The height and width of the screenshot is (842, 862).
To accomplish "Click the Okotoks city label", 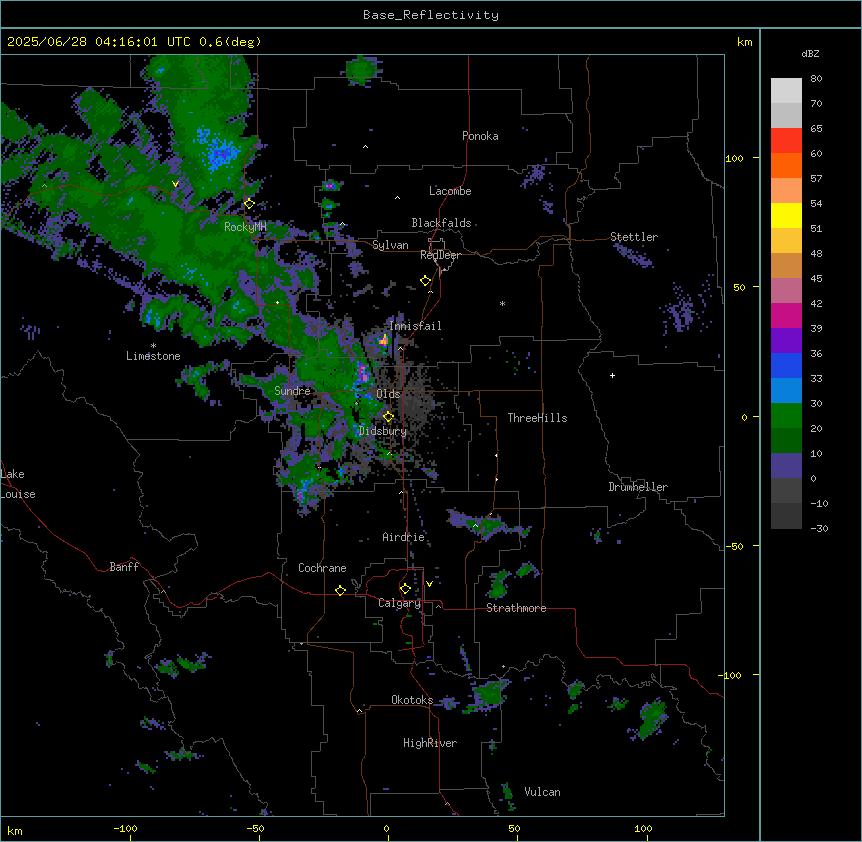I will point(412,700).
